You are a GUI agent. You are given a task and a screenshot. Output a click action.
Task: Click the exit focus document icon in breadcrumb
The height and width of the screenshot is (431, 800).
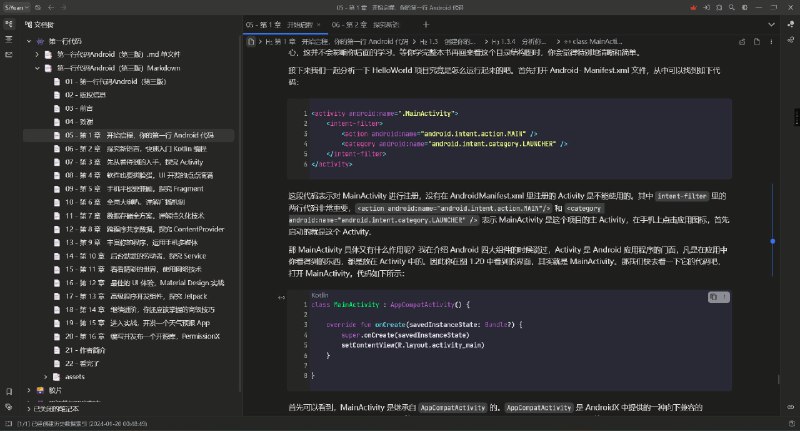pyautogui.click(x=757, y=42)
